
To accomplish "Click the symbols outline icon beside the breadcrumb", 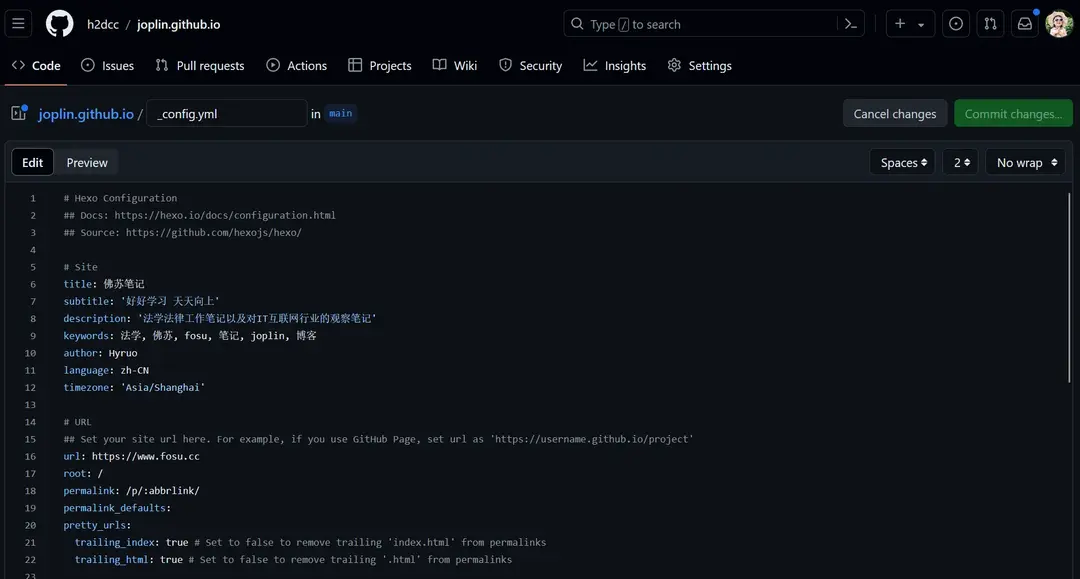I will [x=17, y=113].
